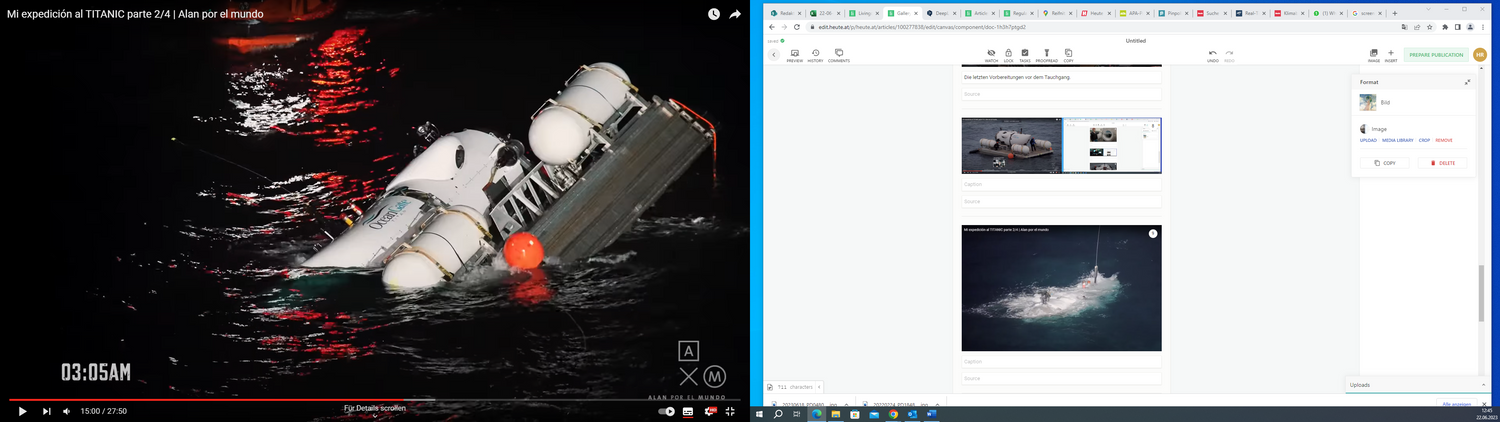Toggle subtitles on the video player
The image size is (1500, 422).
click(x=686, y=411)
